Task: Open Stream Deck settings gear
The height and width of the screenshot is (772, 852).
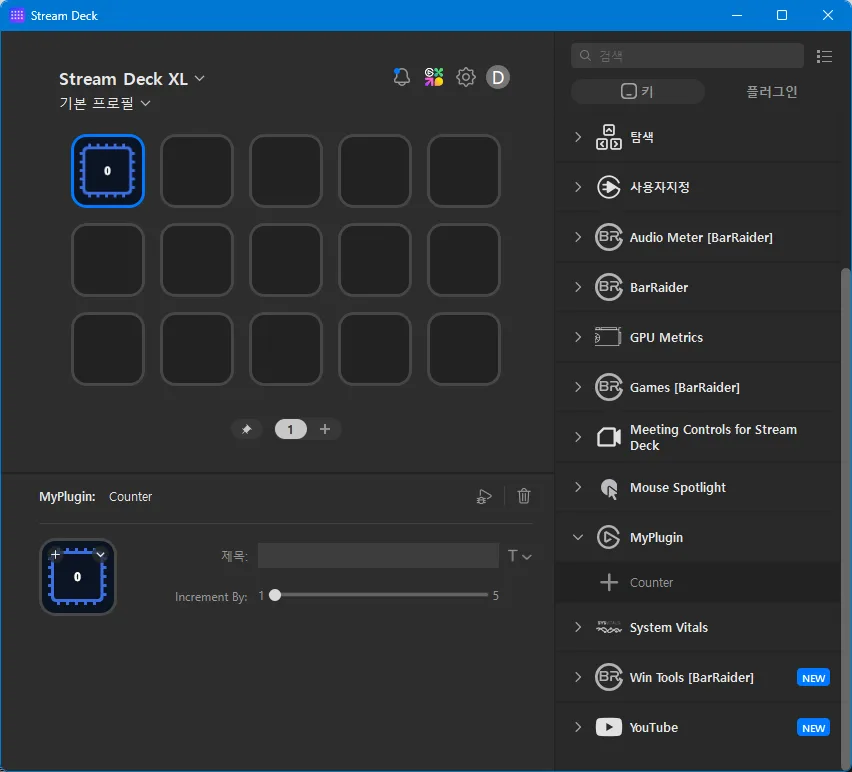Action: [465, 77]
